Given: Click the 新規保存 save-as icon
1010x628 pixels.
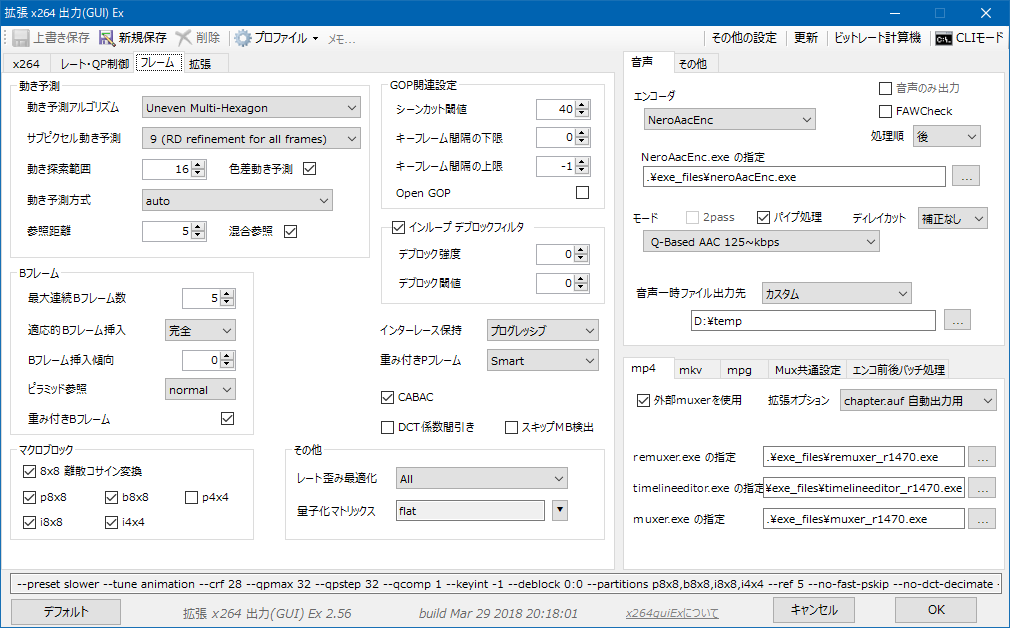Looking at the screenshot, I should coord(106,38).
